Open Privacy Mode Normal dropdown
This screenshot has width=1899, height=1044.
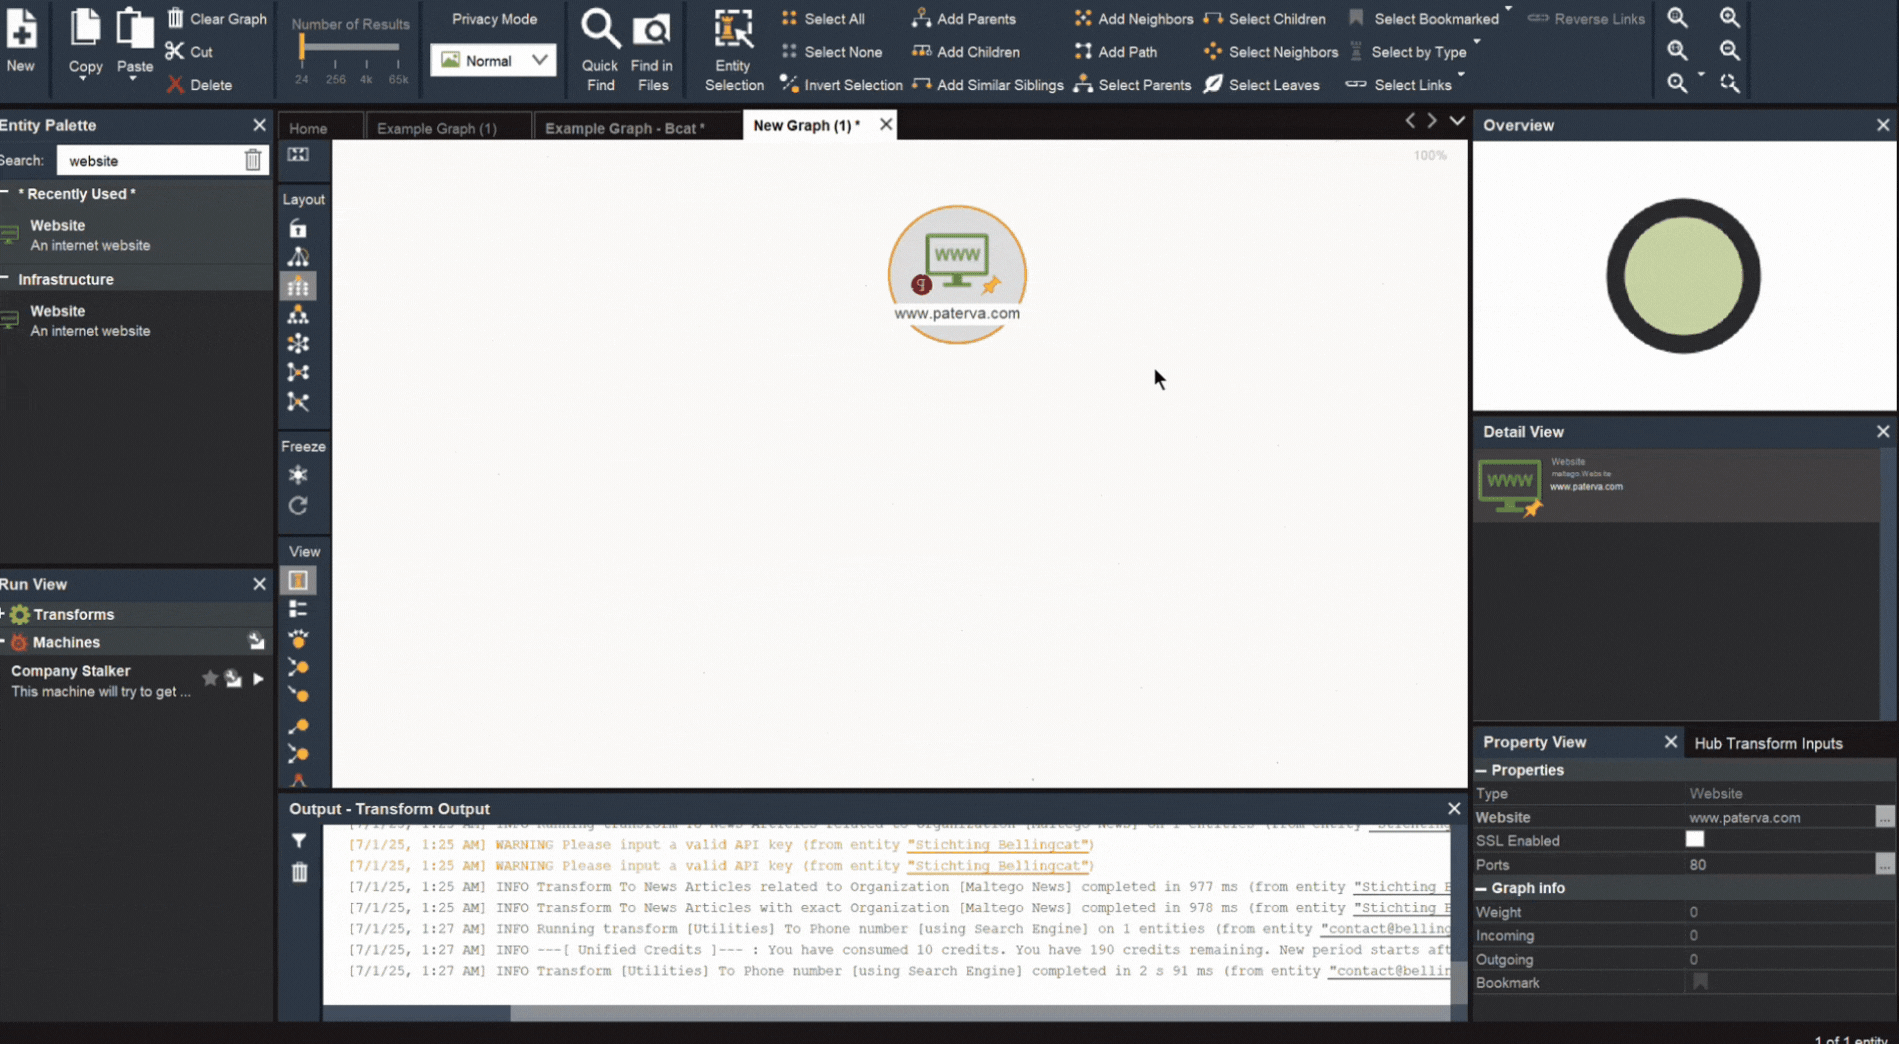click(x=492, y=60)
